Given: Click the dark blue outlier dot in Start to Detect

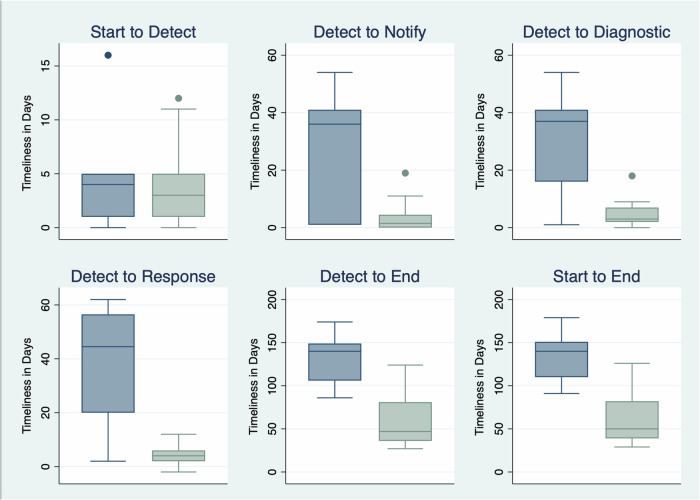Looking at the screenshot, I should pos(108,55).
